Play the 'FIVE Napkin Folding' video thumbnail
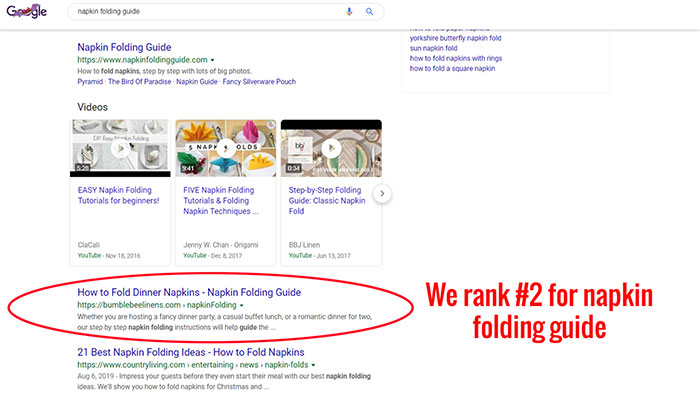The width and height of the screenshot is (700, 394). pos(225,148)
